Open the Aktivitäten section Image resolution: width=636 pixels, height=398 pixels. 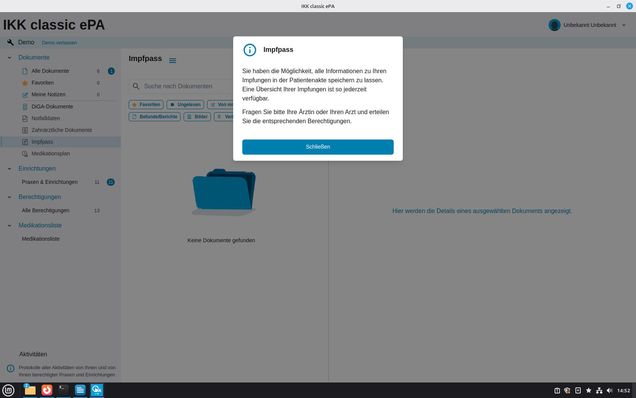pos(33,354)
